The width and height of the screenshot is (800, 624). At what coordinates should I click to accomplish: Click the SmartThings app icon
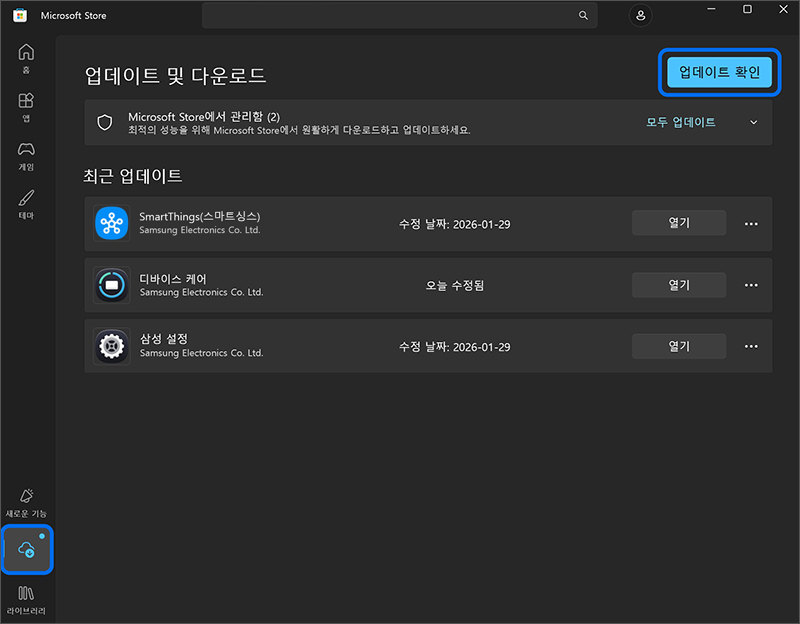tap(111, 222)
